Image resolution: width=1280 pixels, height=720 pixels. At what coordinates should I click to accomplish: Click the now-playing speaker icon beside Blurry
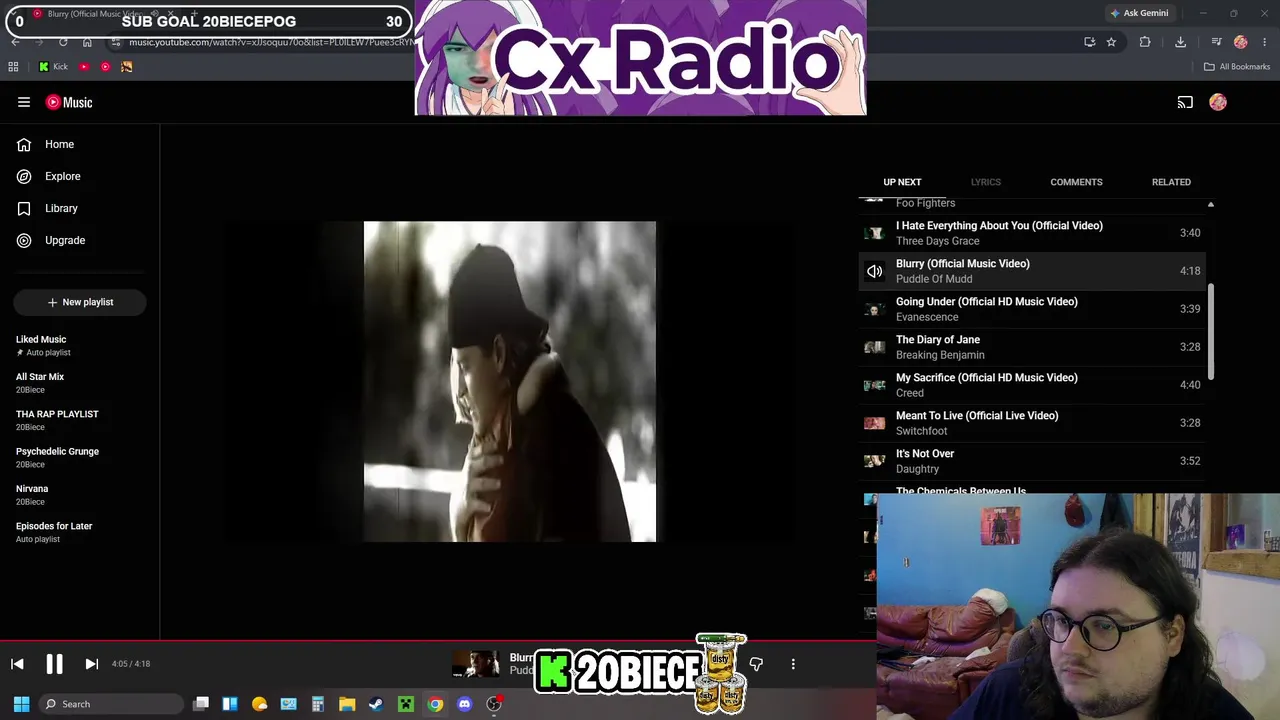[875, 271]
